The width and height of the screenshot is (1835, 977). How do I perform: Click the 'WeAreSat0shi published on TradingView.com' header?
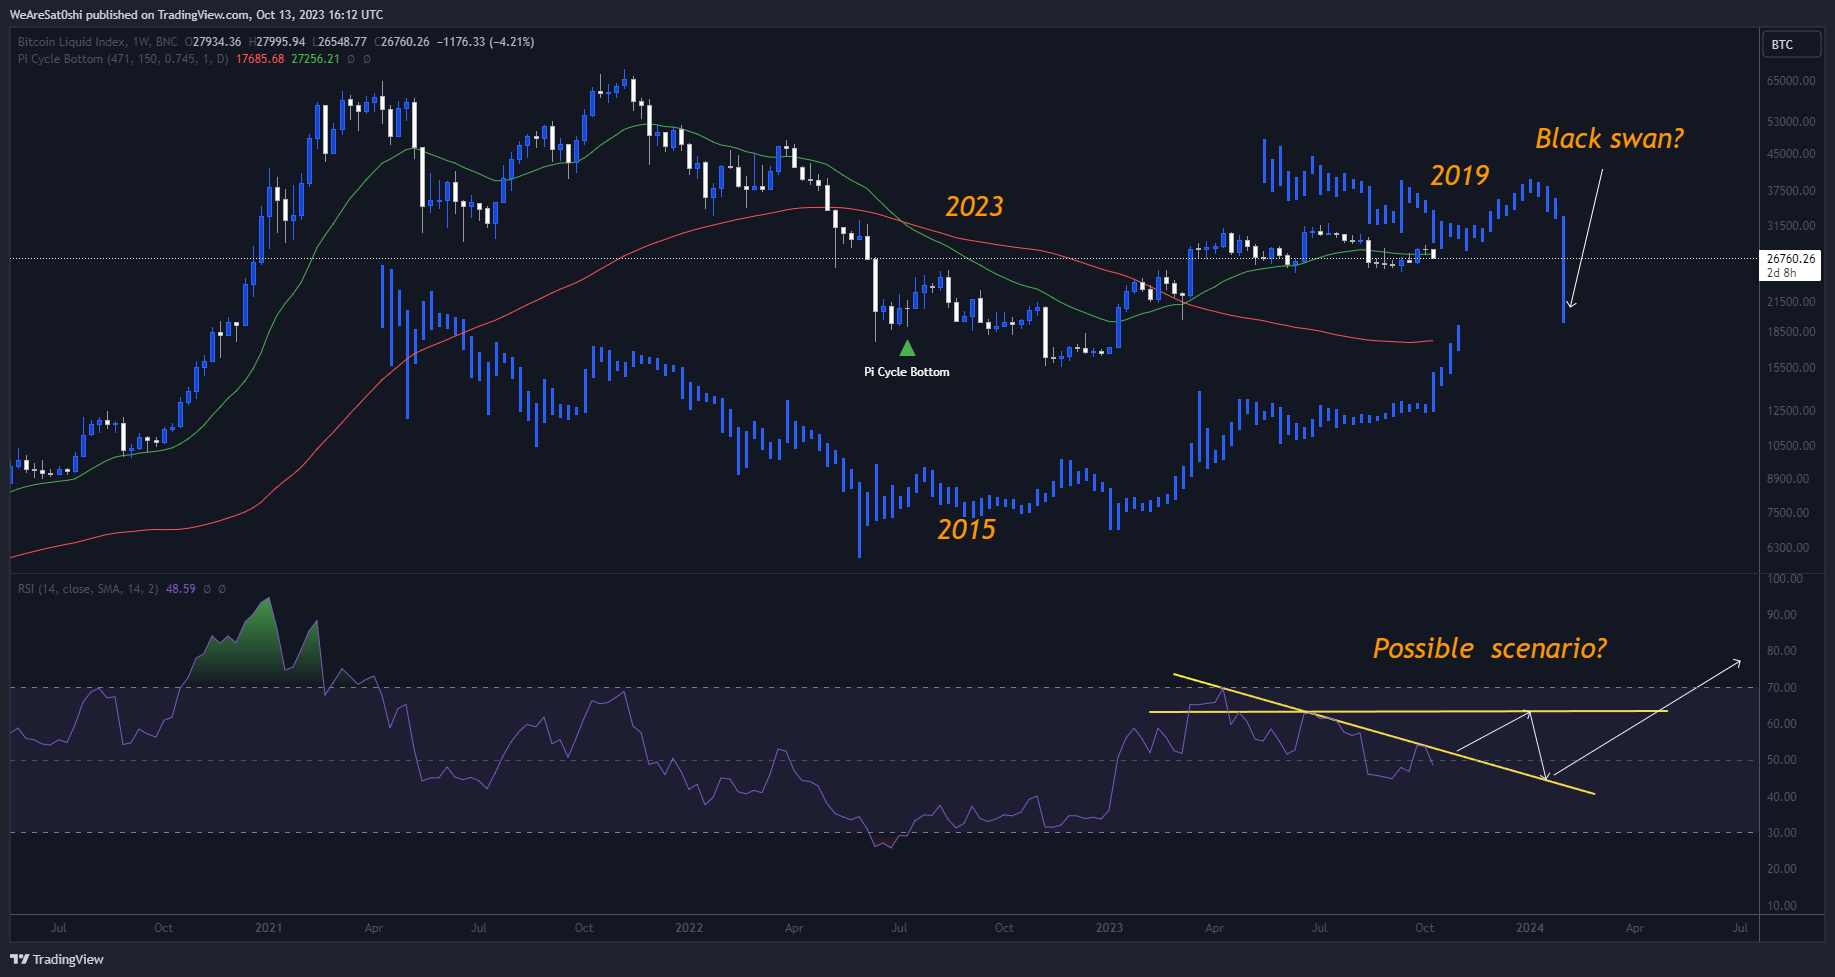(130, 14)
